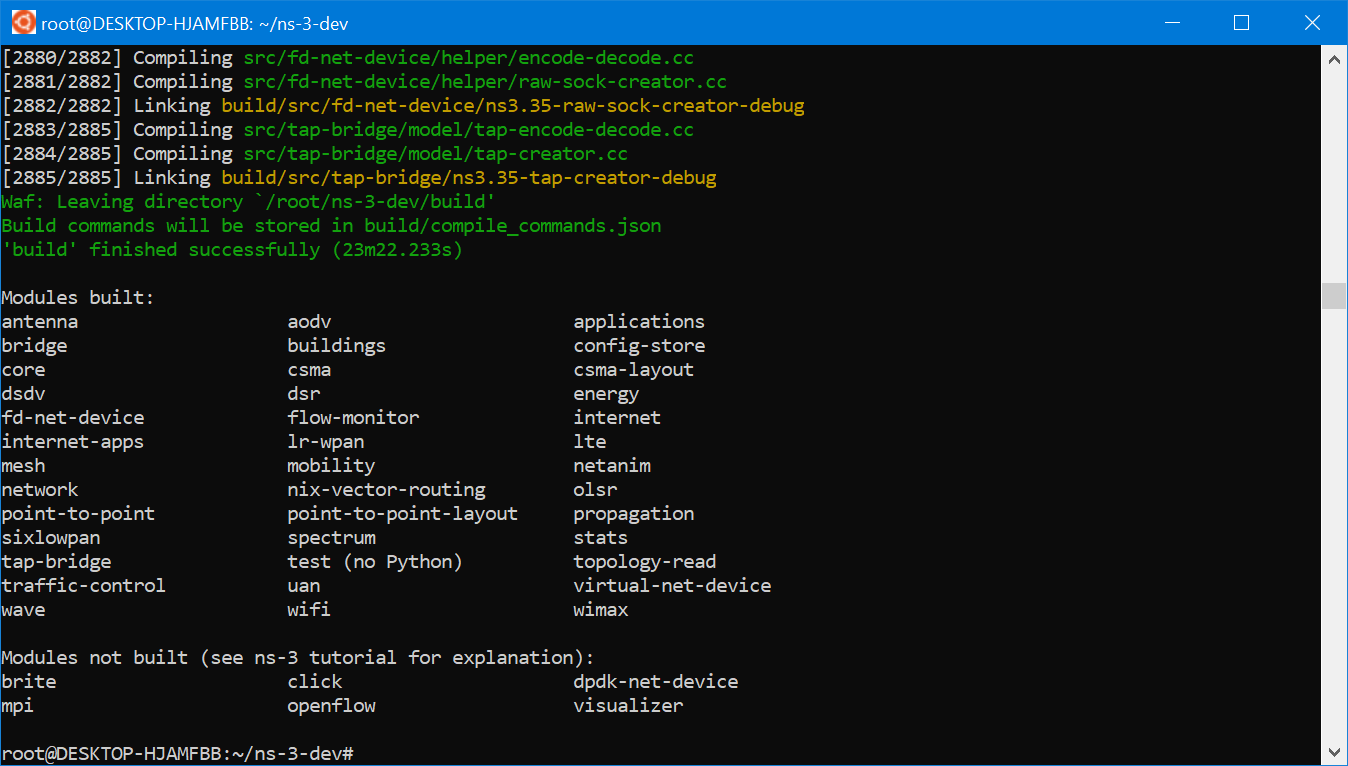The height and width of the screenshot is (766, 1348).
Task: Click the window title 'root@DESKTOP-HJAMFBB: ~/ns-3-dev'
Action: 195,23
